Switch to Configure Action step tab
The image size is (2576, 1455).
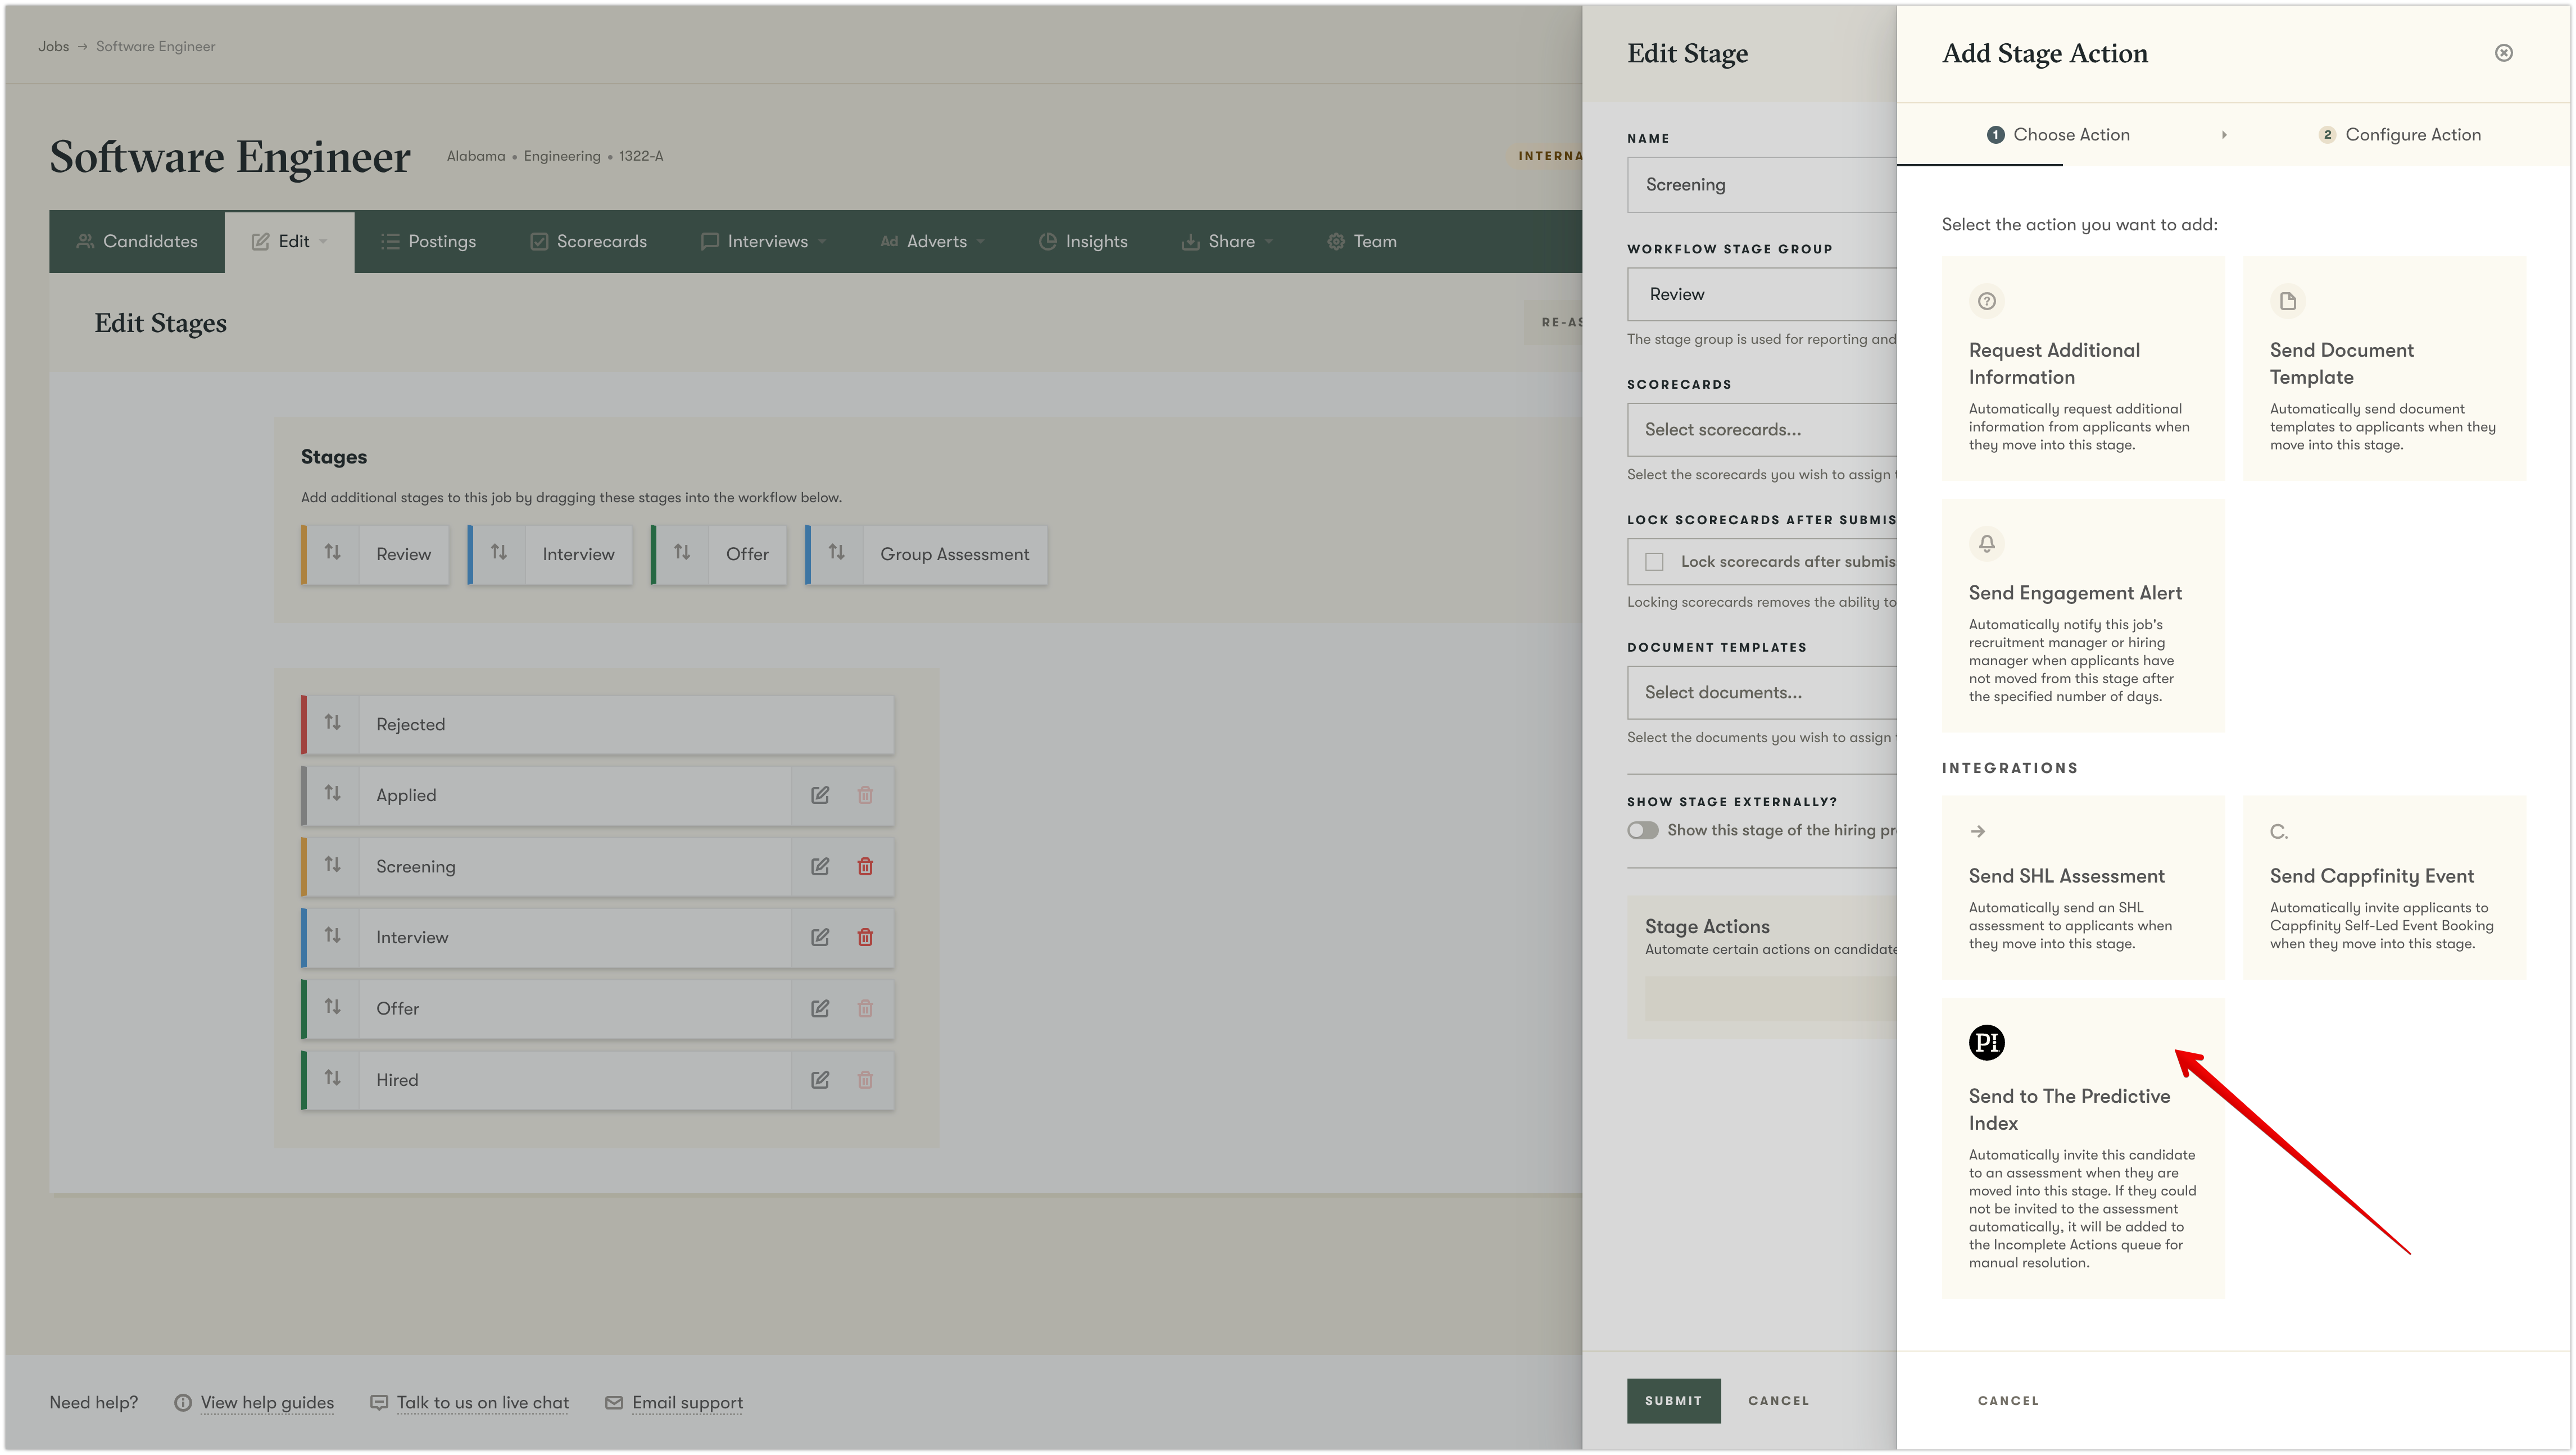[2400, 135]
